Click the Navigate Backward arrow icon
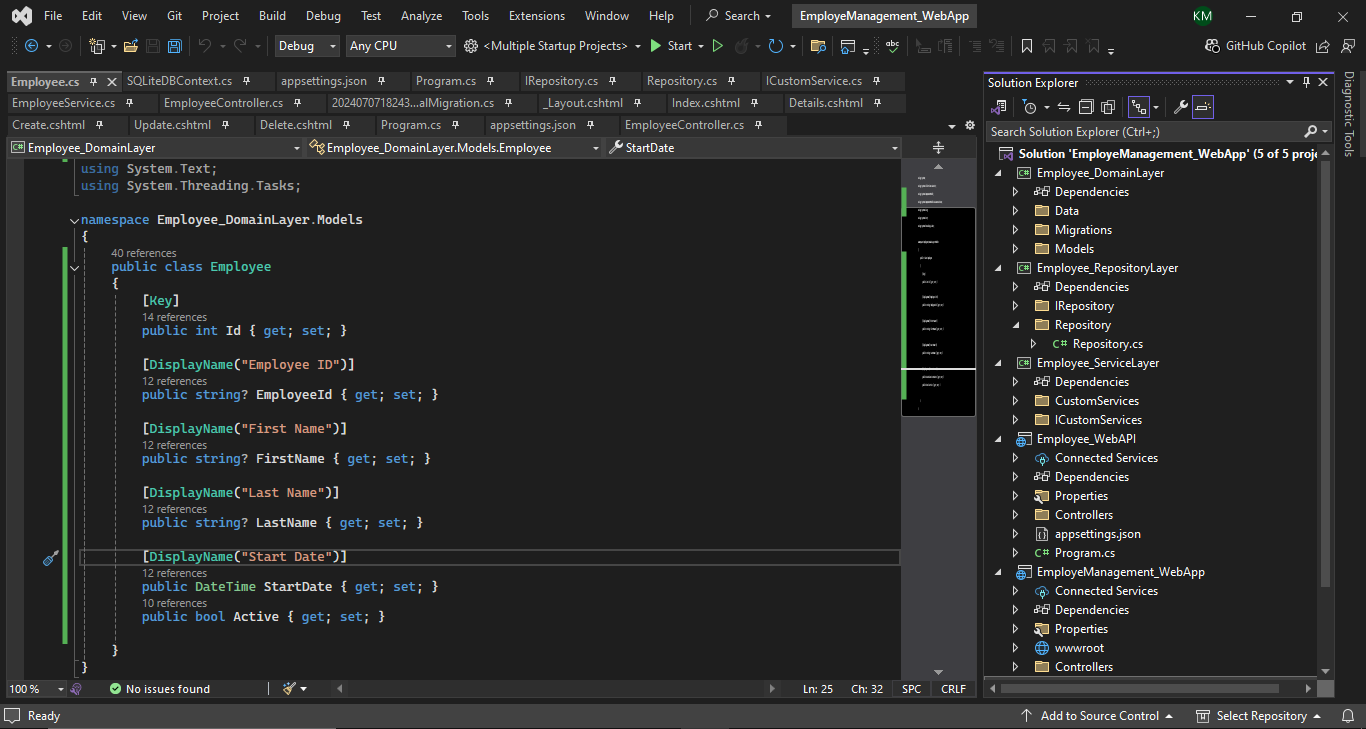 (x=30, y=45)
